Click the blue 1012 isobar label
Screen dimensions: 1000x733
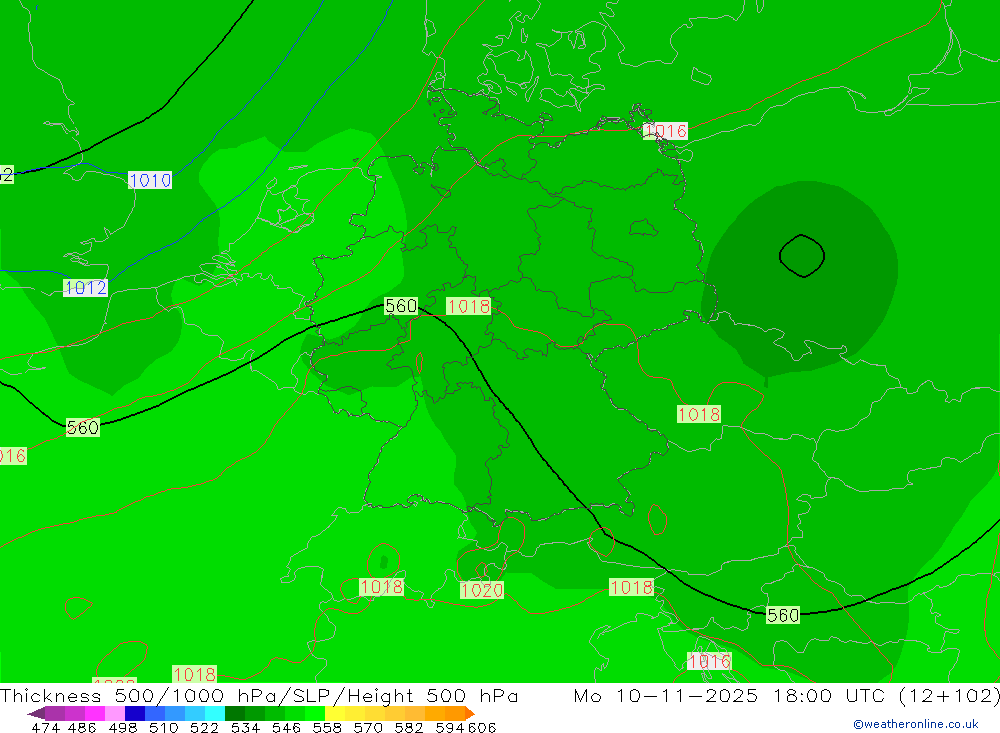pos(85,288)
